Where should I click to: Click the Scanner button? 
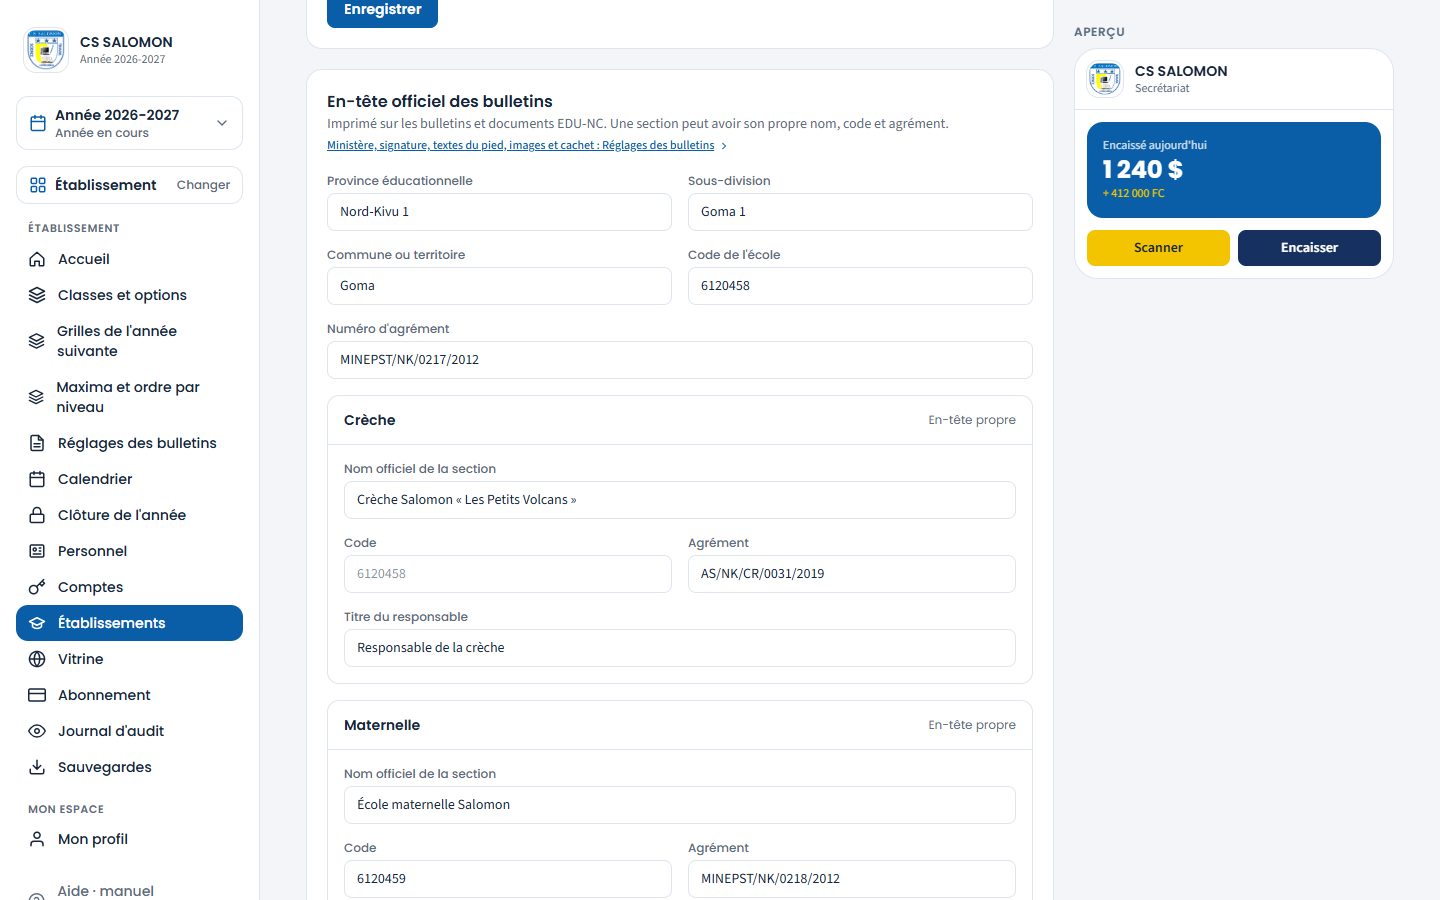click(x=1158, y=248)
